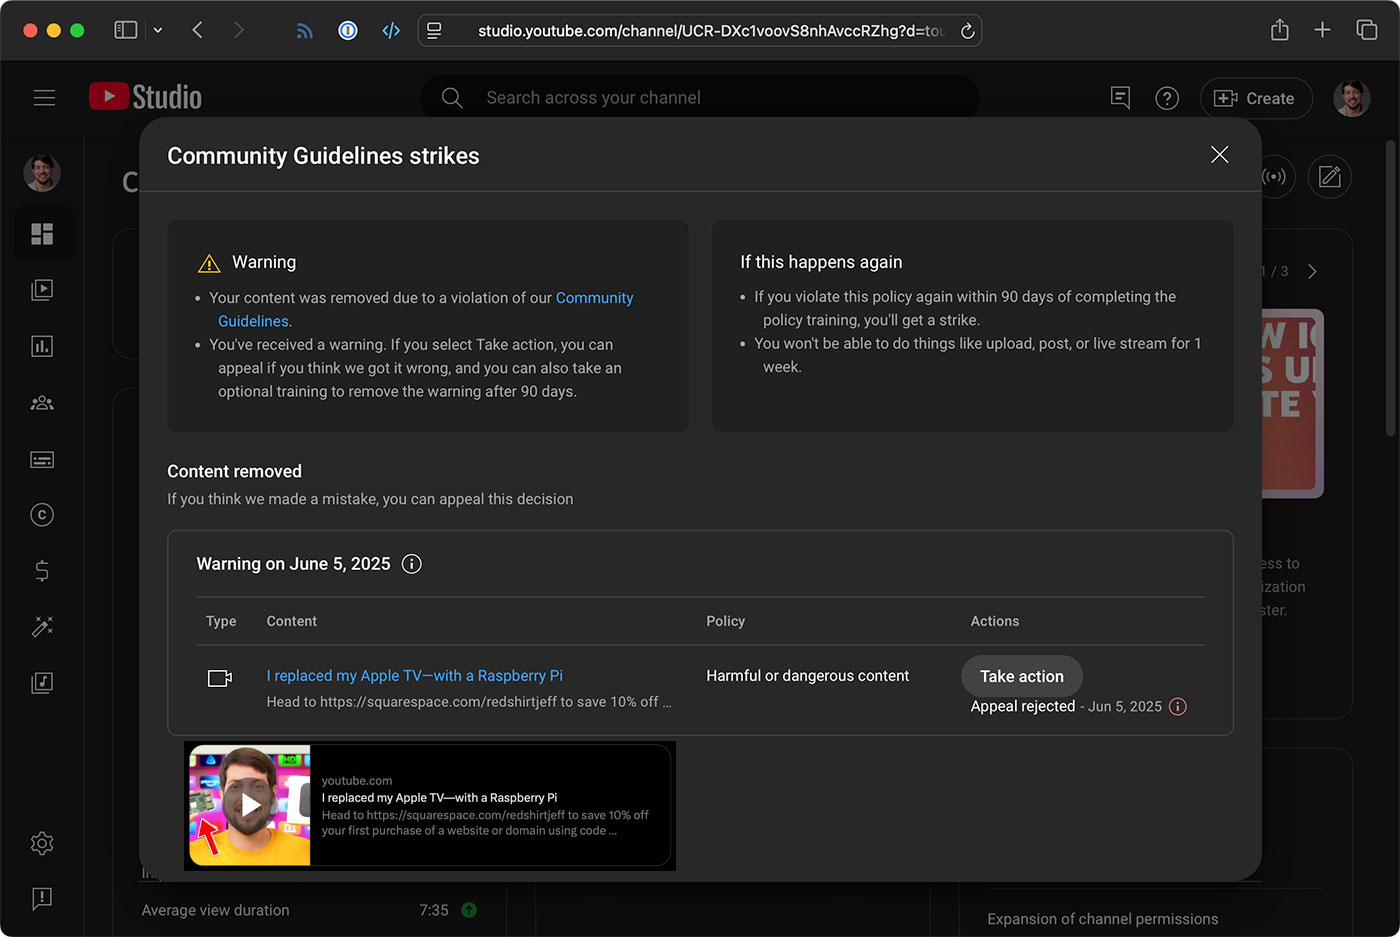Open the Earn monetization section
The width and height of the screenshot is (1400, 937).
(42, 570)
